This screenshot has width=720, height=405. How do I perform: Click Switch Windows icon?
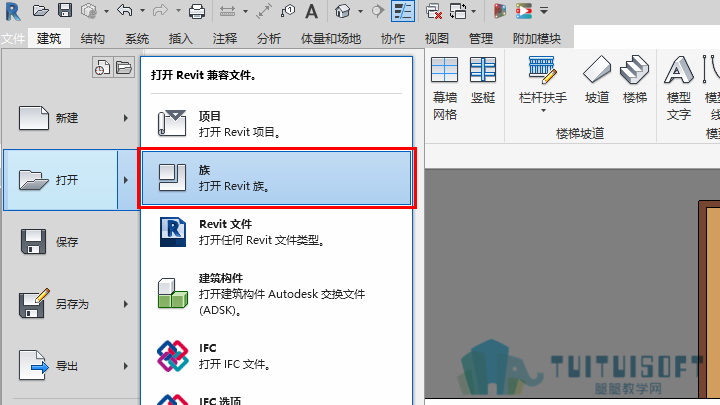458,11
